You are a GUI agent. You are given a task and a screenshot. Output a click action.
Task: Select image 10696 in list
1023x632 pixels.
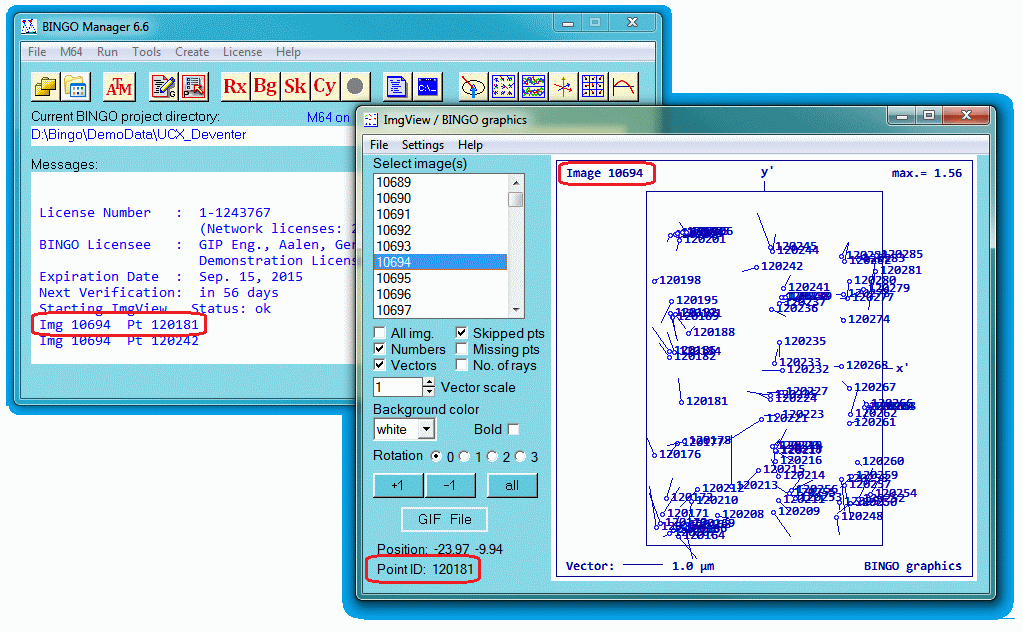[x=440, y=294]
